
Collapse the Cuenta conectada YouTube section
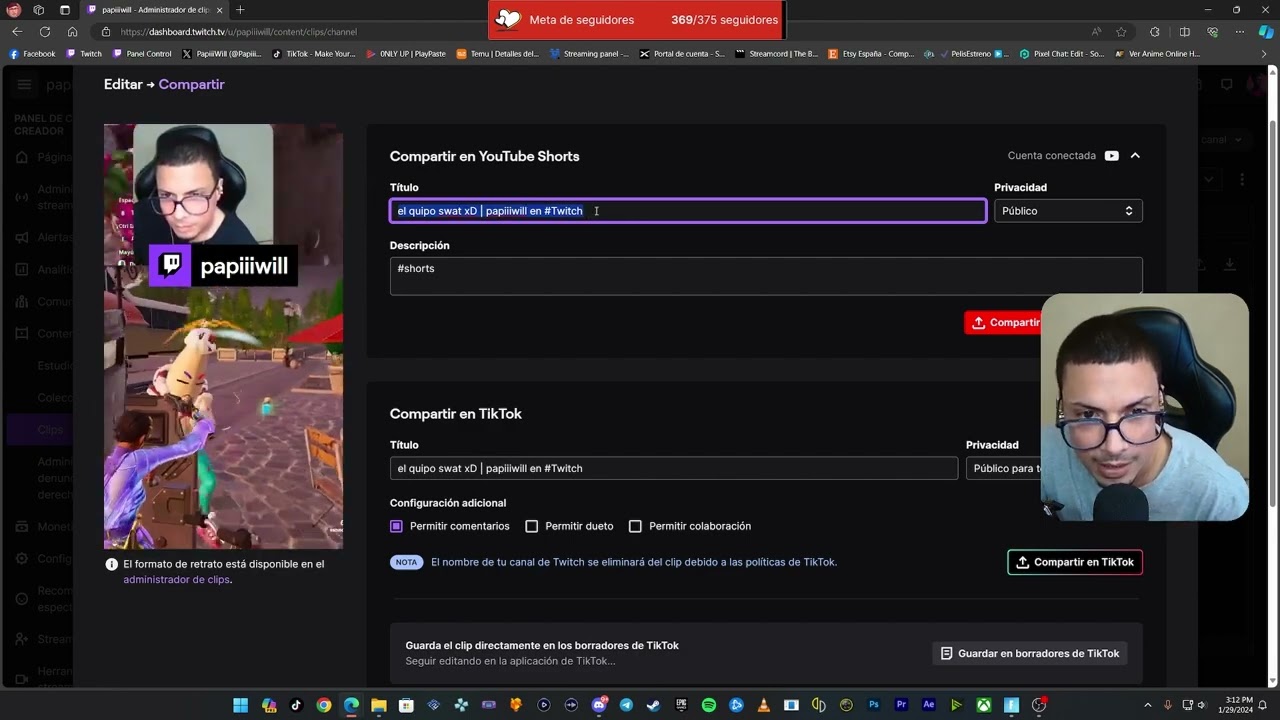(1135, 156)
